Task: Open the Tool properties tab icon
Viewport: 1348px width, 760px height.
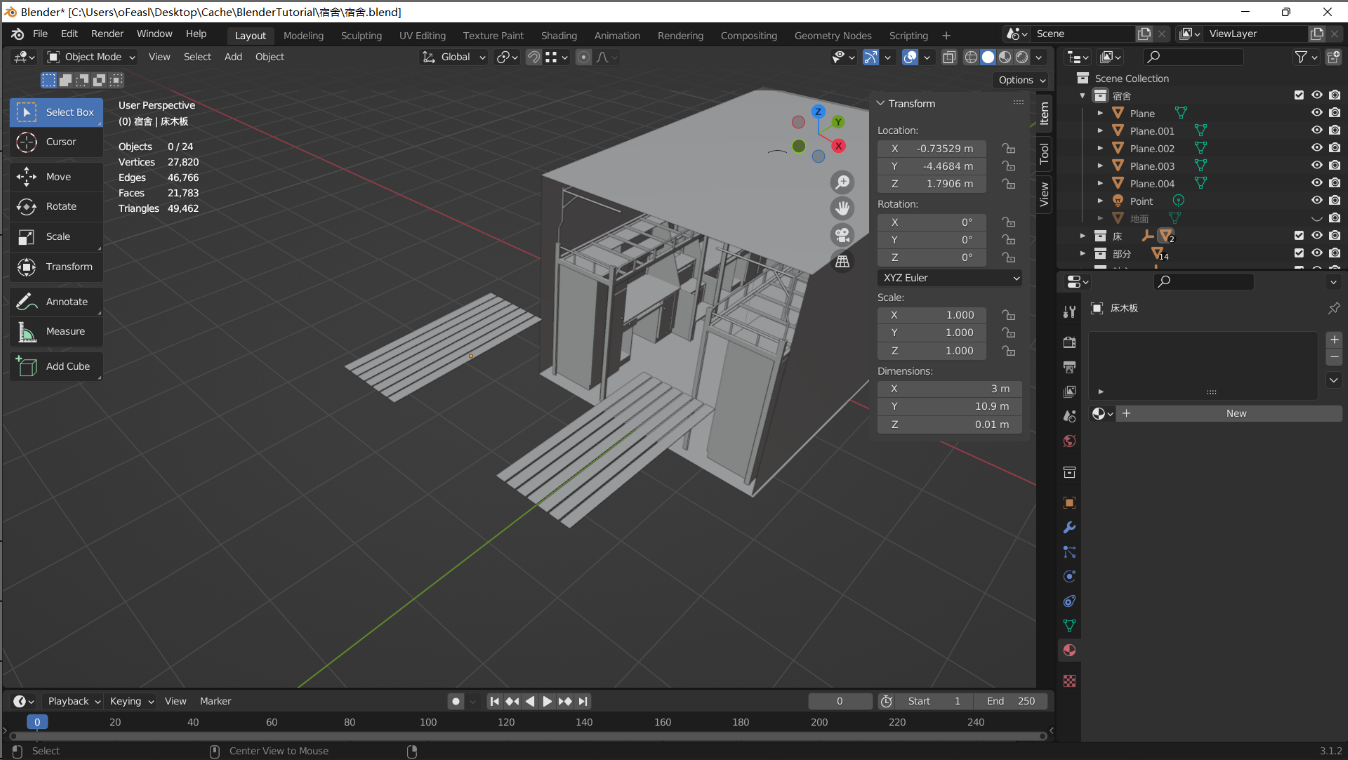Action: point(1069,312)
